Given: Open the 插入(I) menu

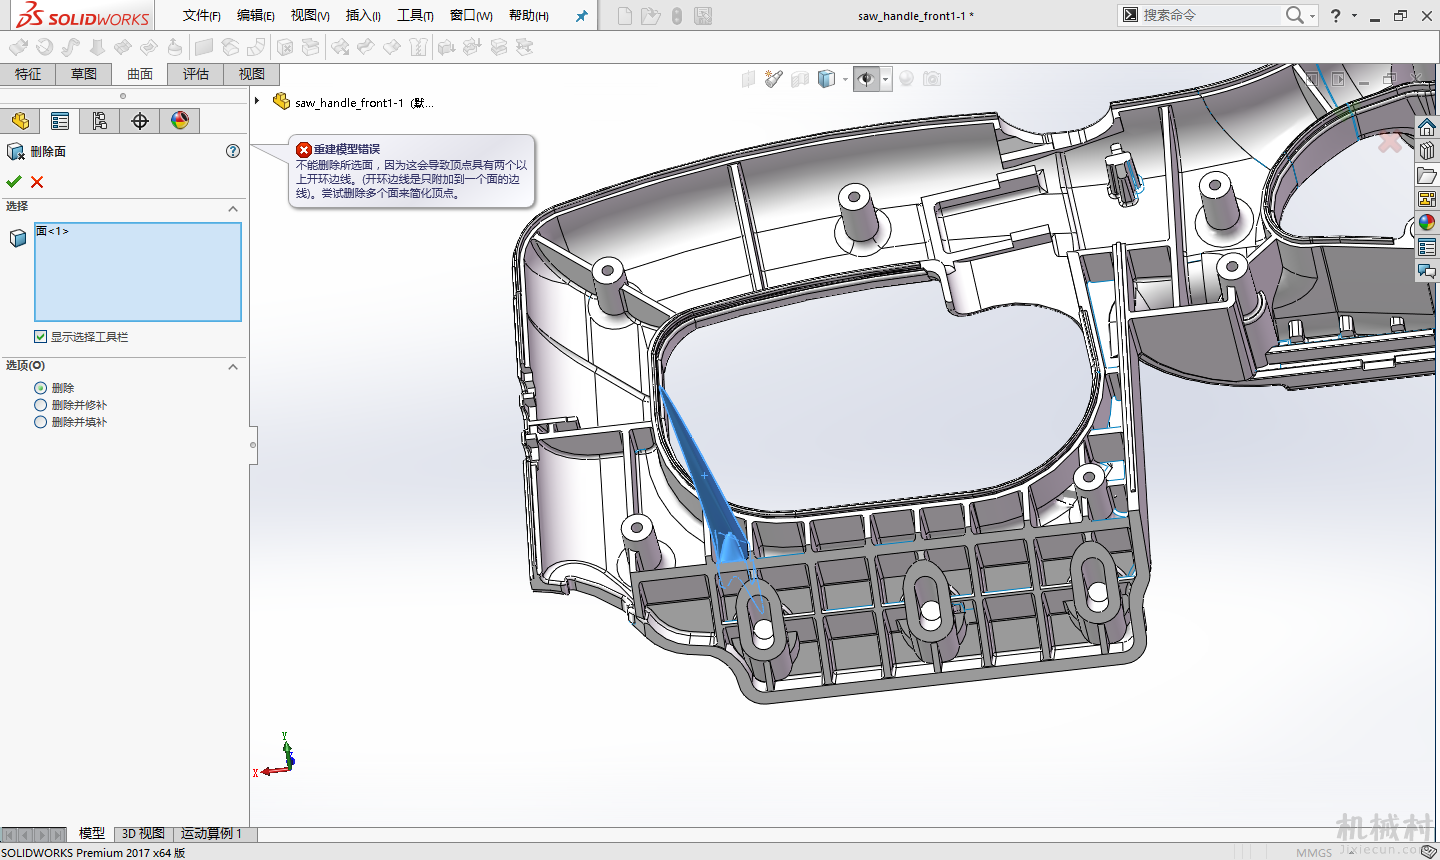Looking at the screenshot, I should pyautogui.click(x=363, y=15).
